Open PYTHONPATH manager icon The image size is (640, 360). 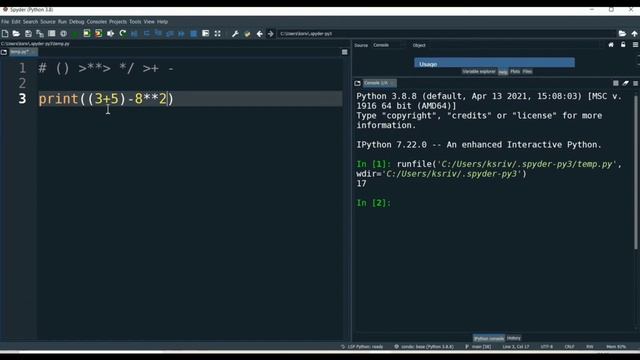tap(247, 34)
